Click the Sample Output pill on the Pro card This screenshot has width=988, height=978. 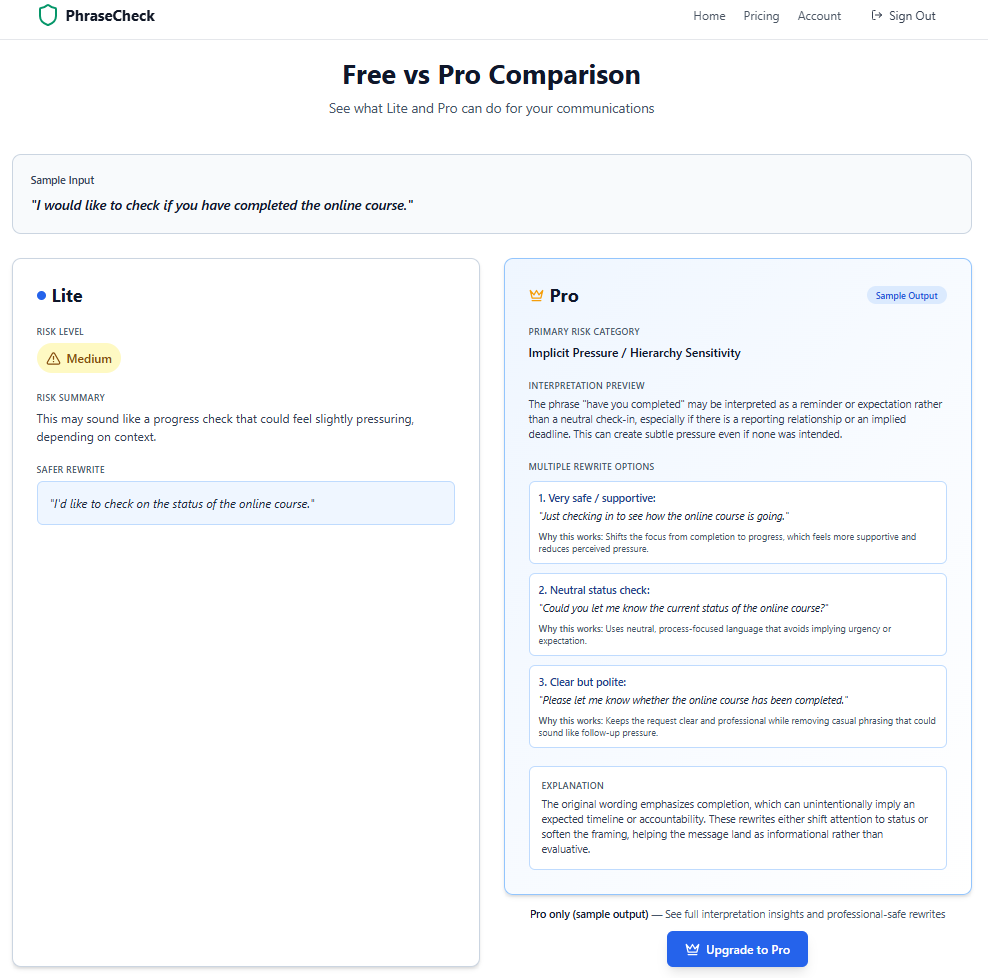coord(906,294)
